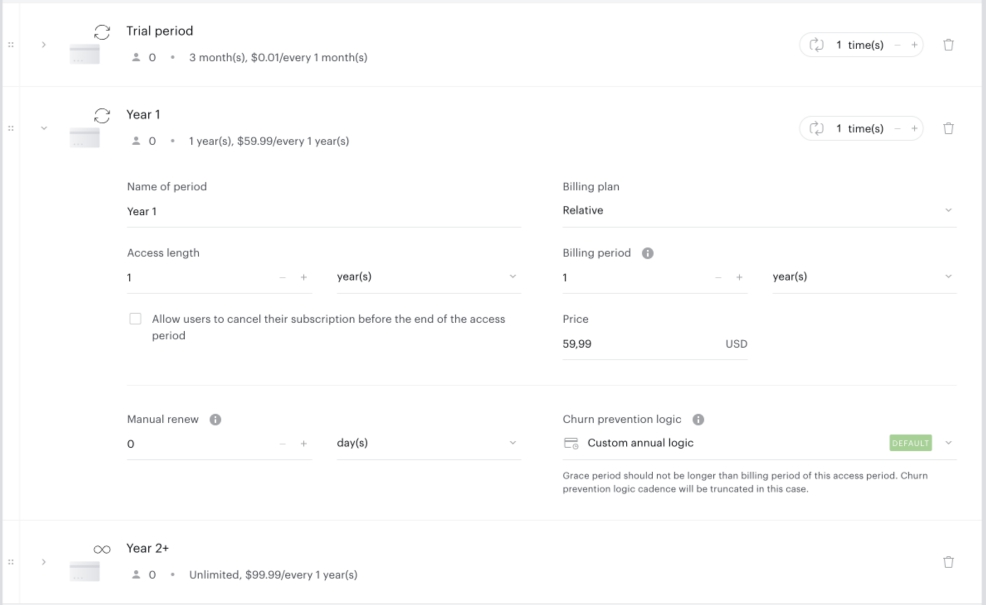Edit the Name of period field

pos(324,211)
